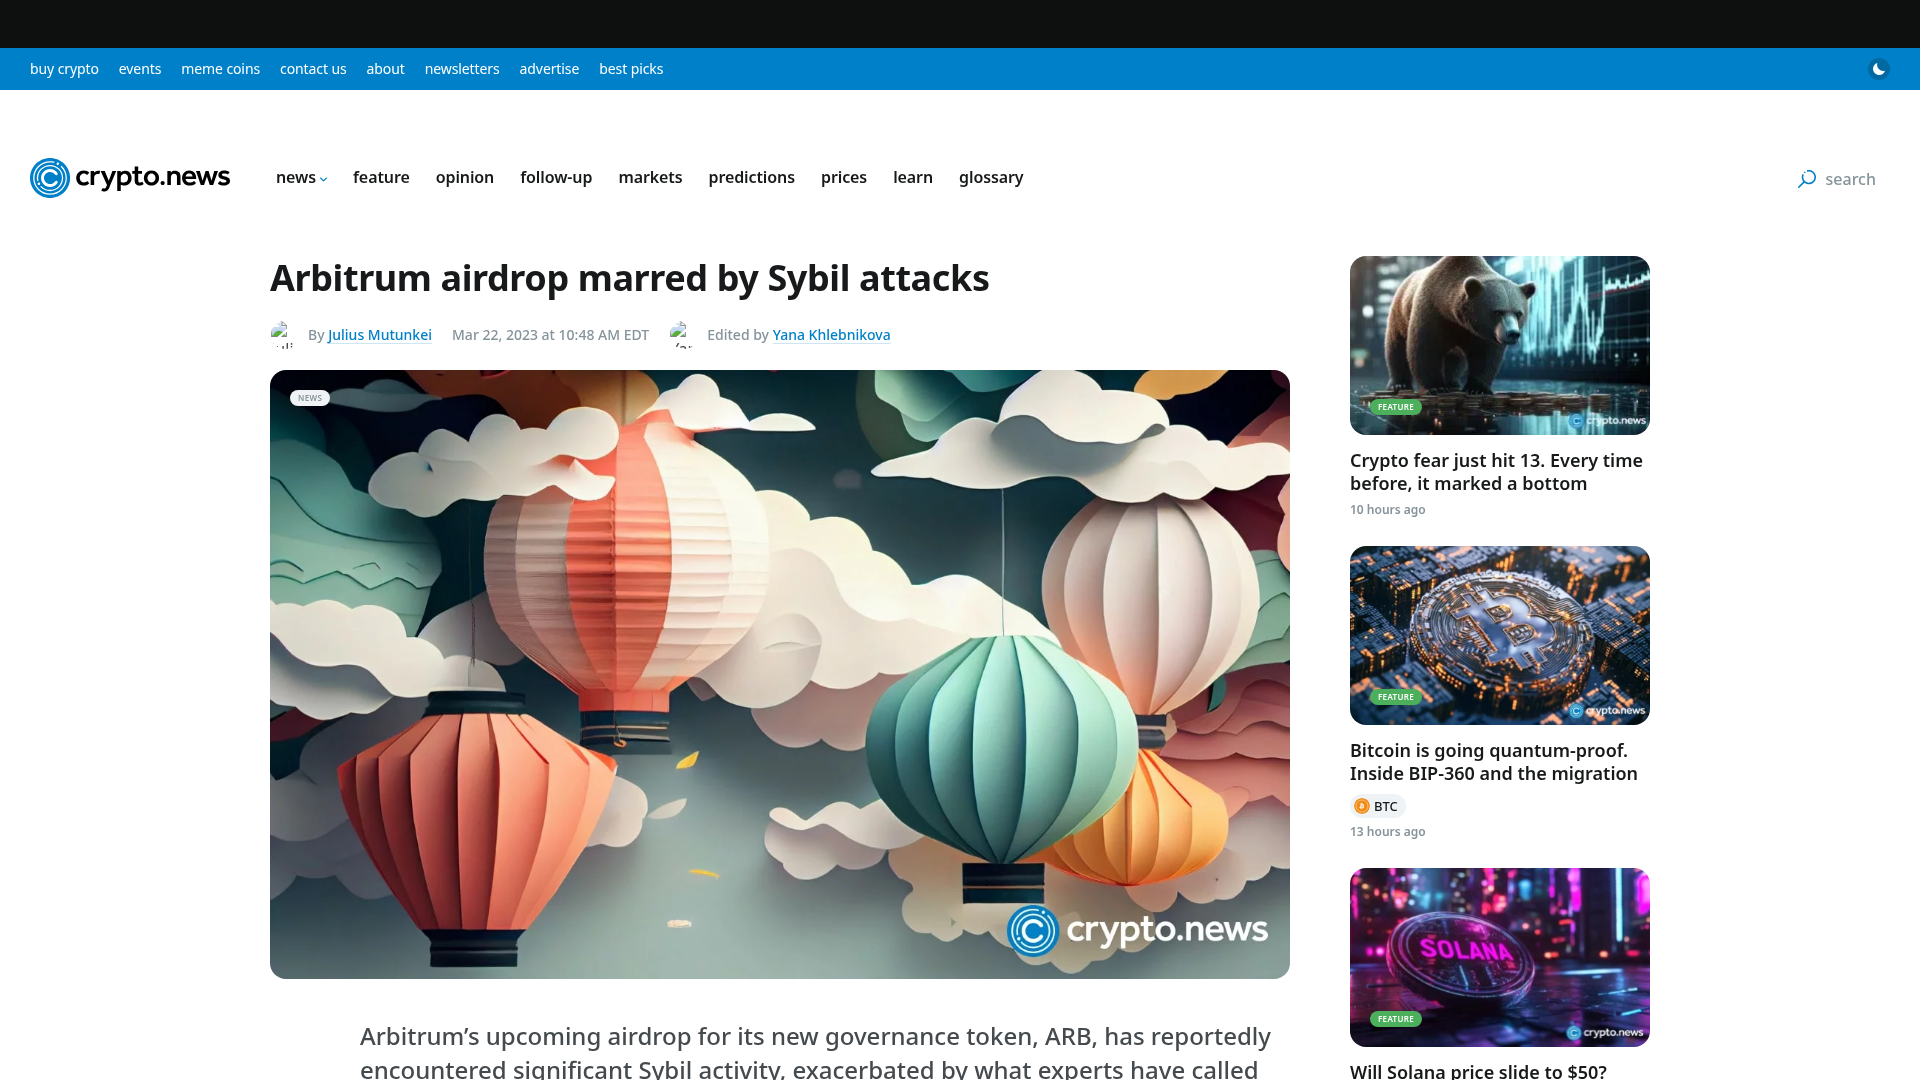Expand the news dropdown menu
1920x1080 pixels.
click(301, 177)
